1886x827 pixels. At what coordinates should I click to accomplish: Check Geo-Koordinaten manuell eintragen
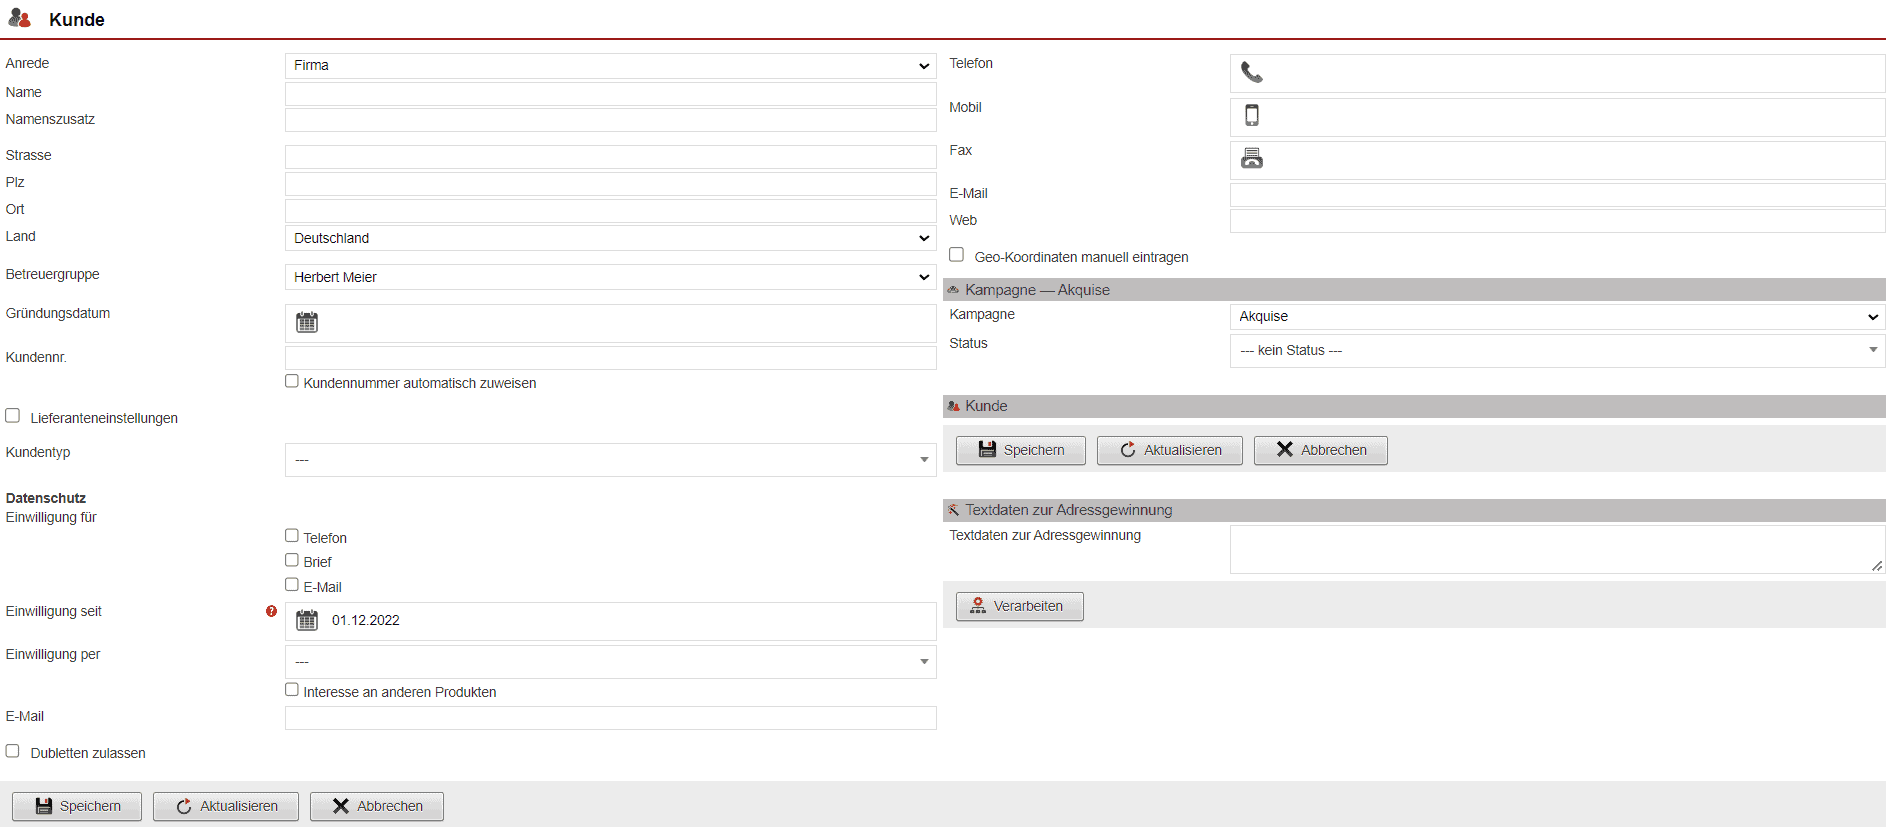957,255
